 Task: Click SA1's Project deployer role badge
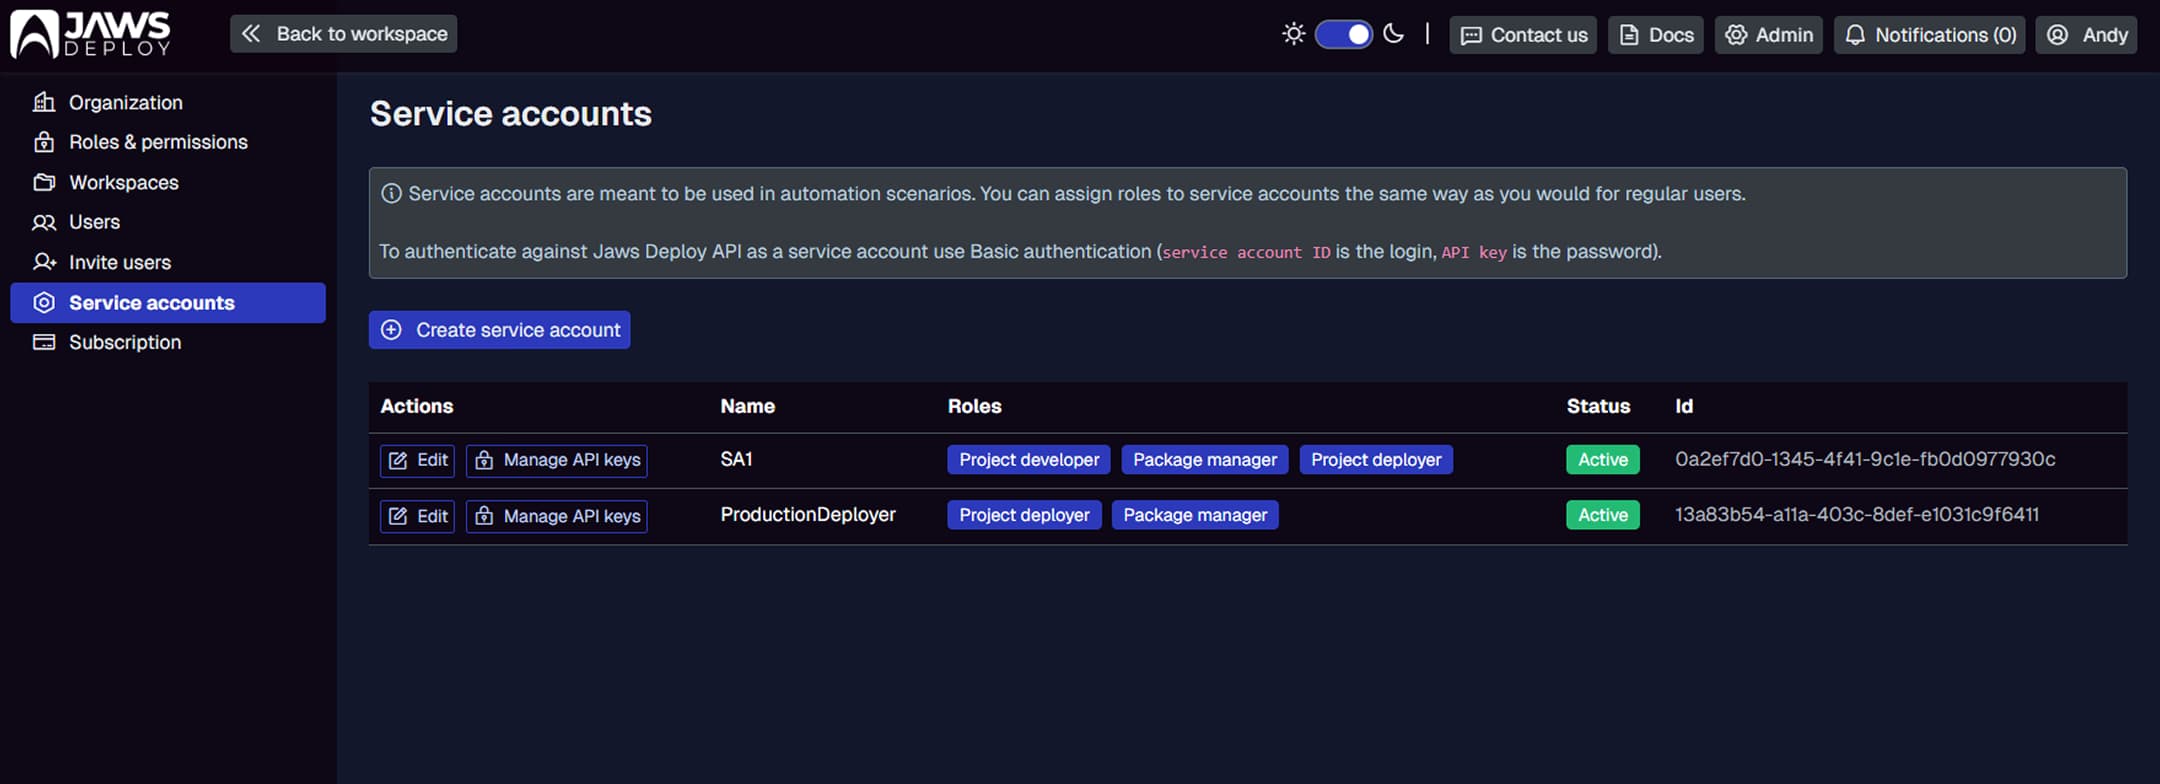coord(1376,460)
